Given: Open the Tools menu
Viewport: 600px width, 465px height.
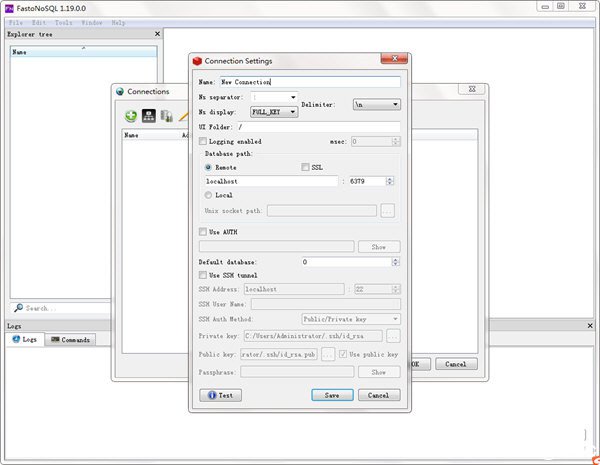Looking at the screenshot, I should [63, 21].
